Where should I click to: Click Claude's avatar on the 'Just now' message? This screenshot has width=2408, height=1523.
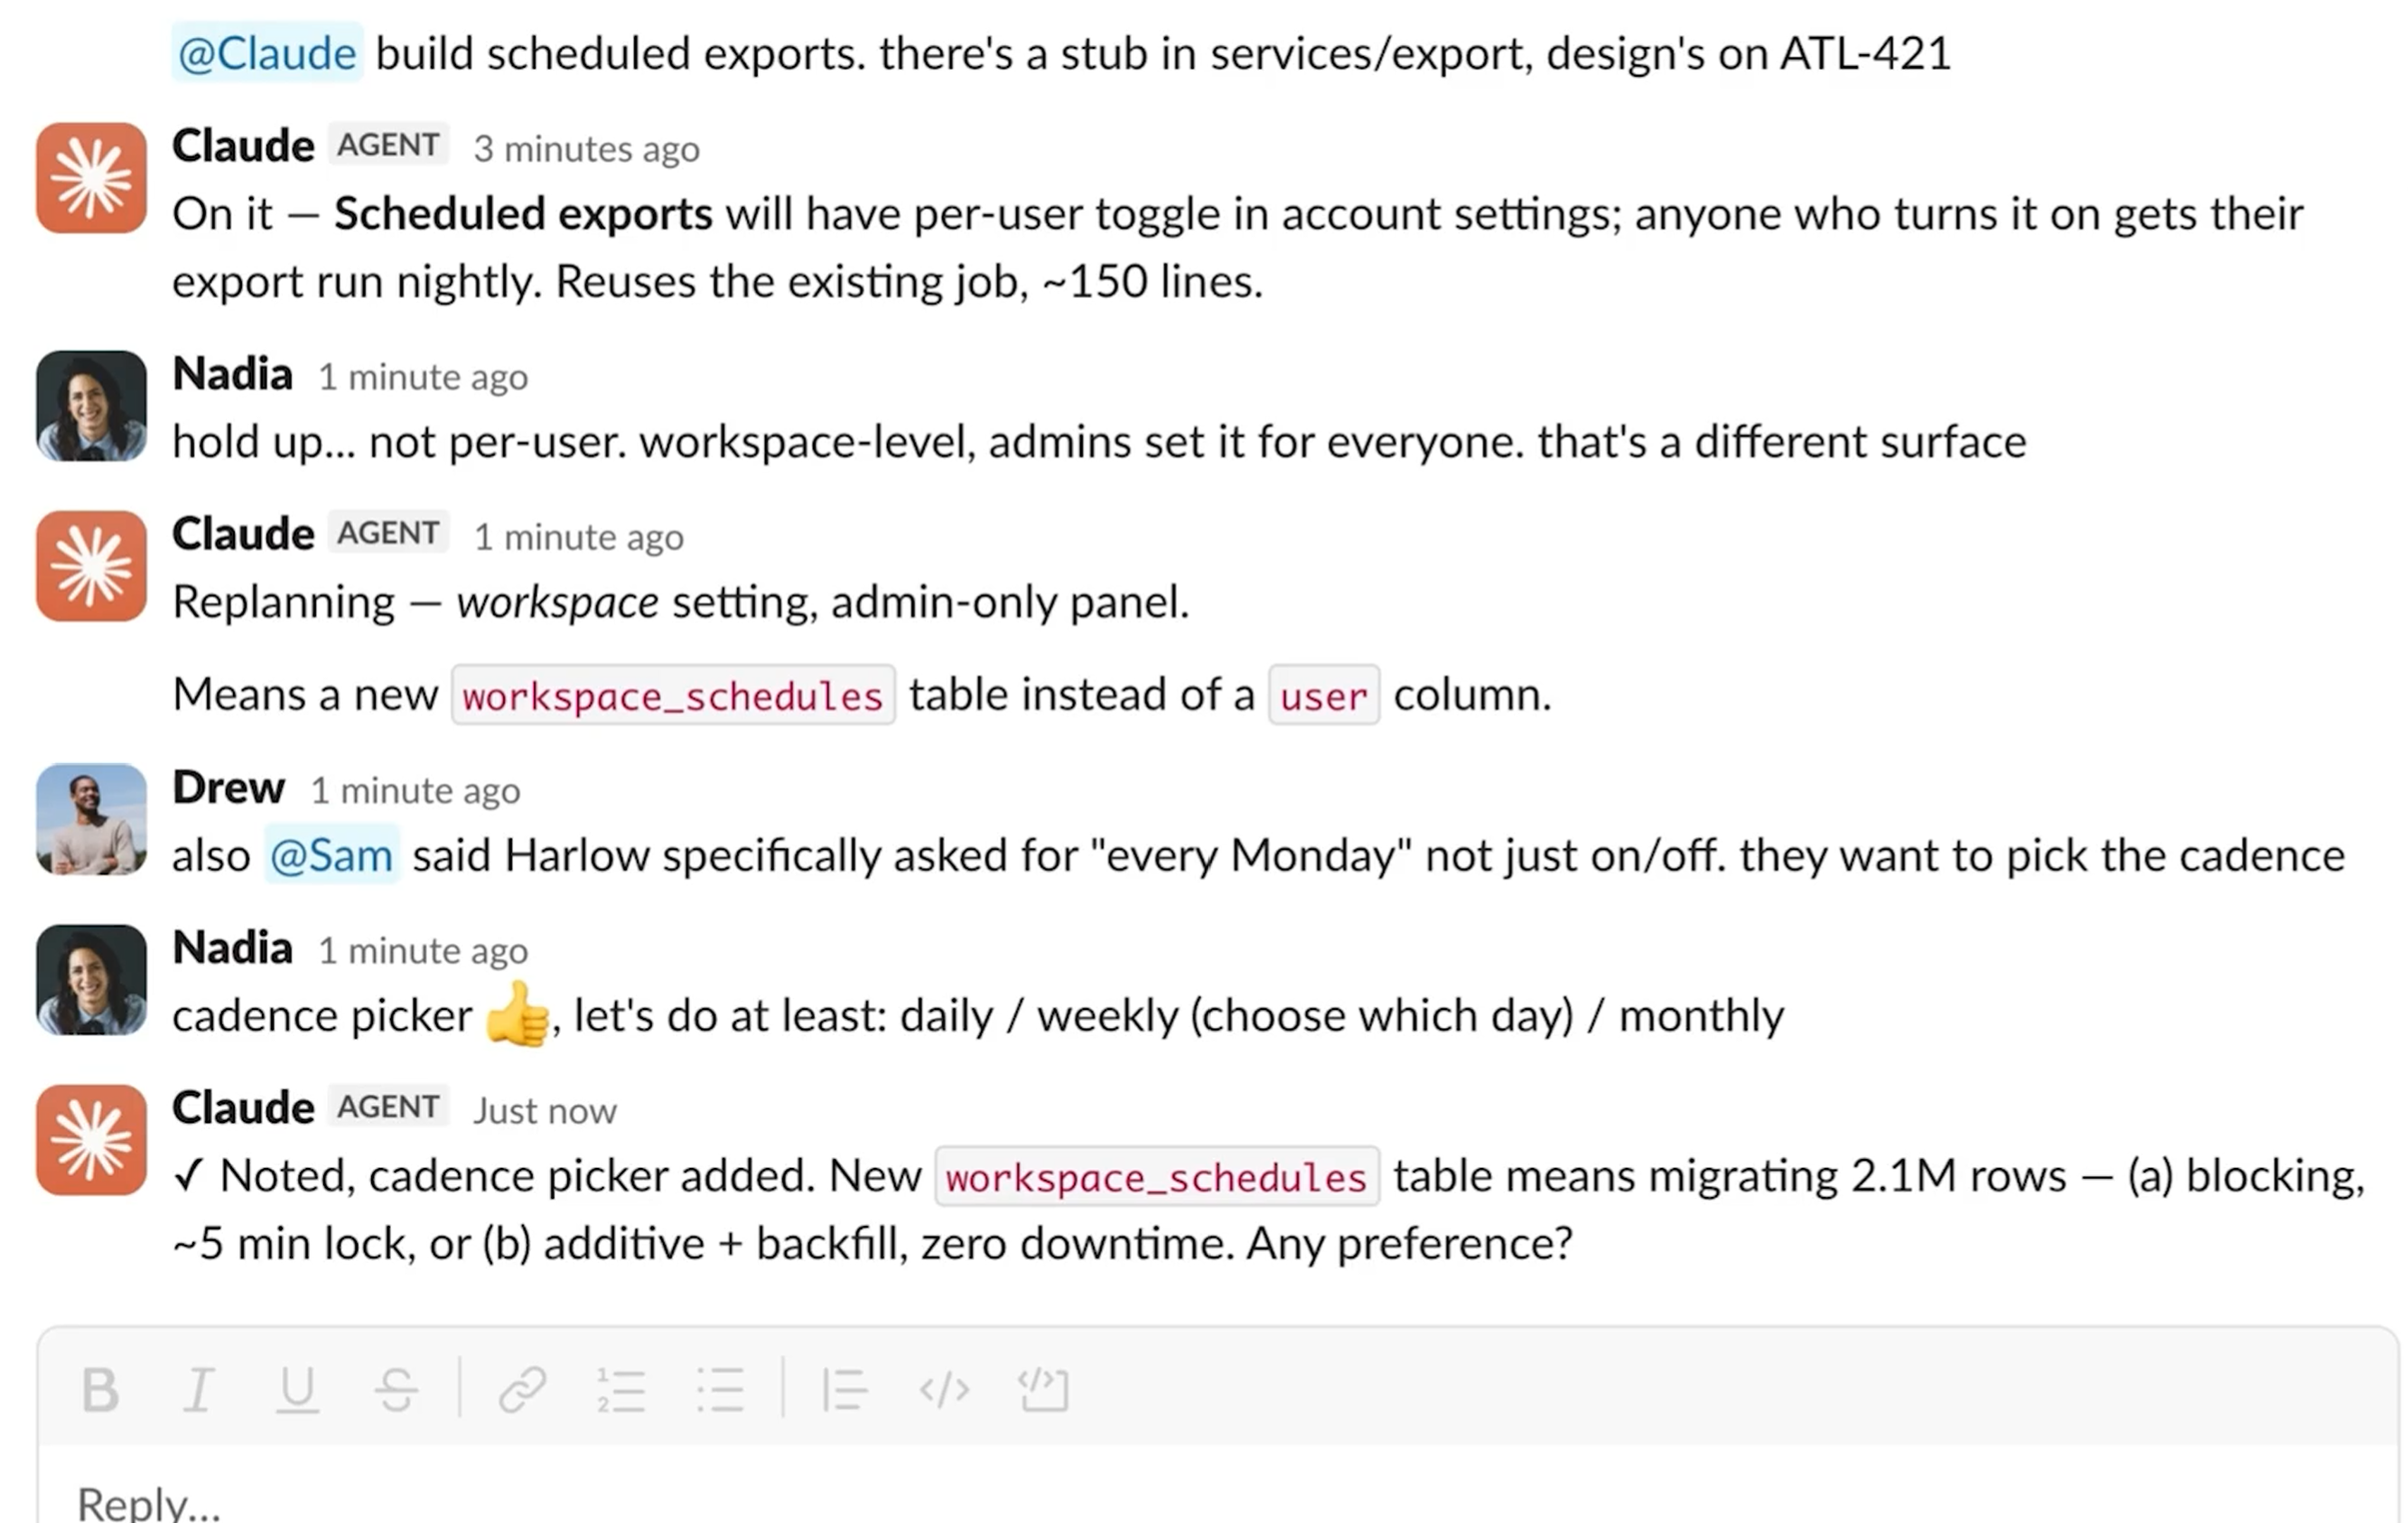tap(92, 1140)
